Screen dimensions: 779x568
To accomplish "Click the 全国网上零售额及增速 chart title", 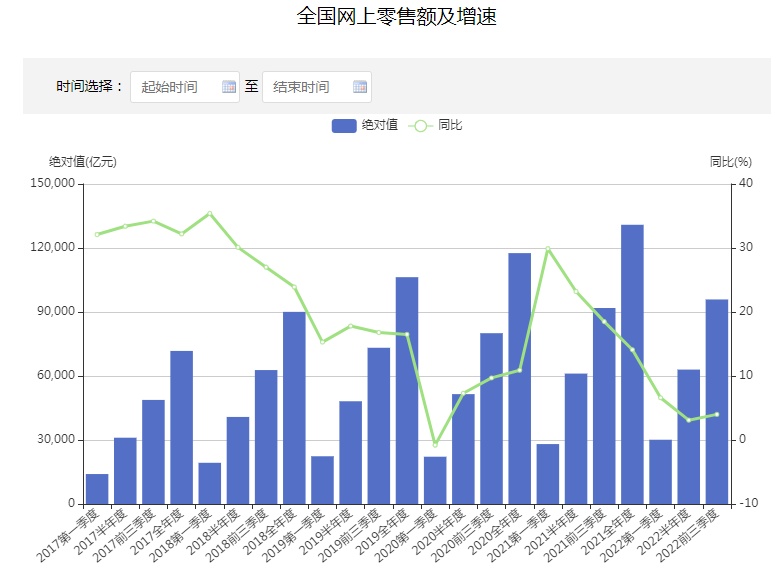I will tap(396, 17).
